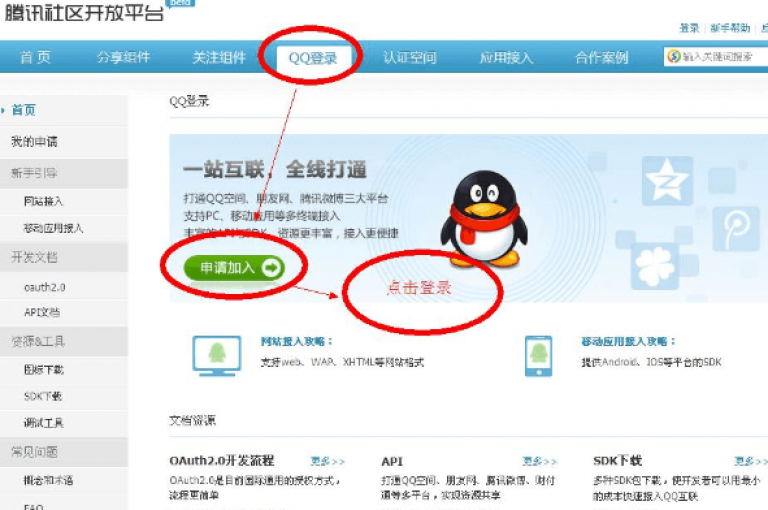Click the SDK下载 heading in 文档资源

(x=617, y=461)
